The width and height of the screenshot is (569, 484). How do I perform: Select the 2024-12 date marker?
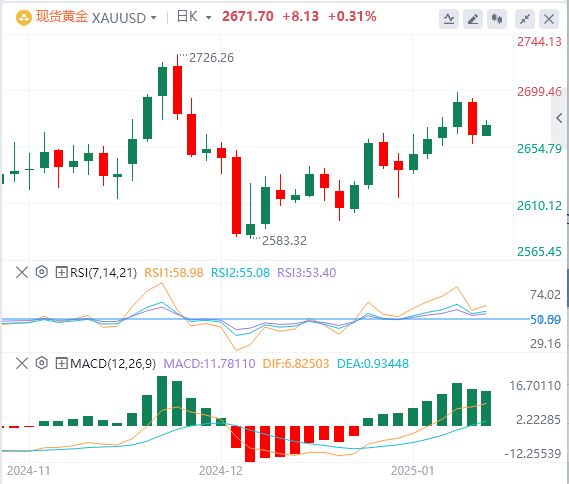tap(221, 471)
